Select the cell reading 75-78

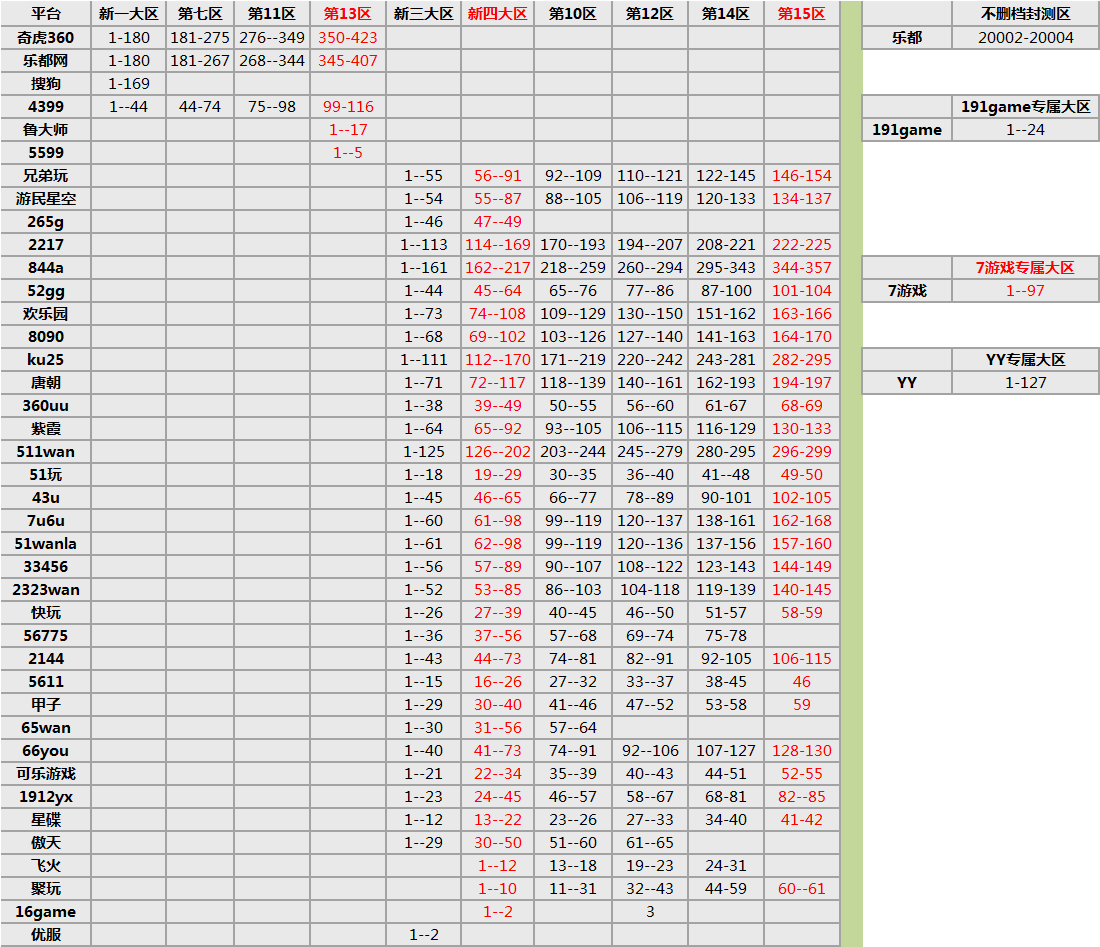(x=725, y=636)
